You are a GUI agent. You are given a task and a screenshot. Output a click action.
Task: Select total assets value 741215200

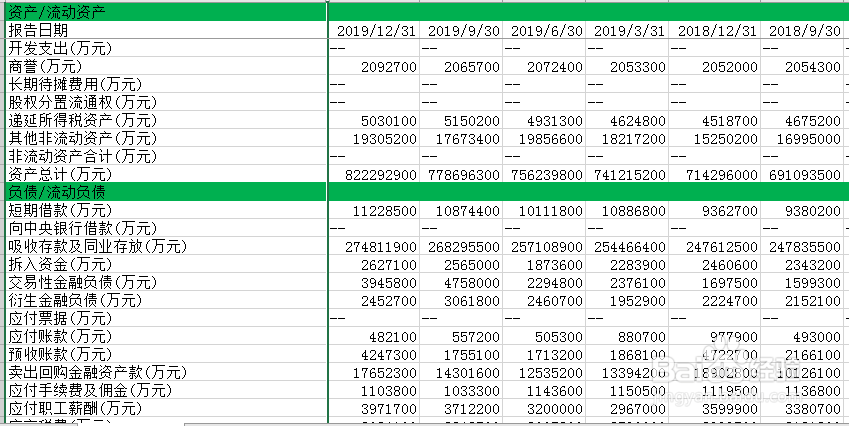click(627, 174)
